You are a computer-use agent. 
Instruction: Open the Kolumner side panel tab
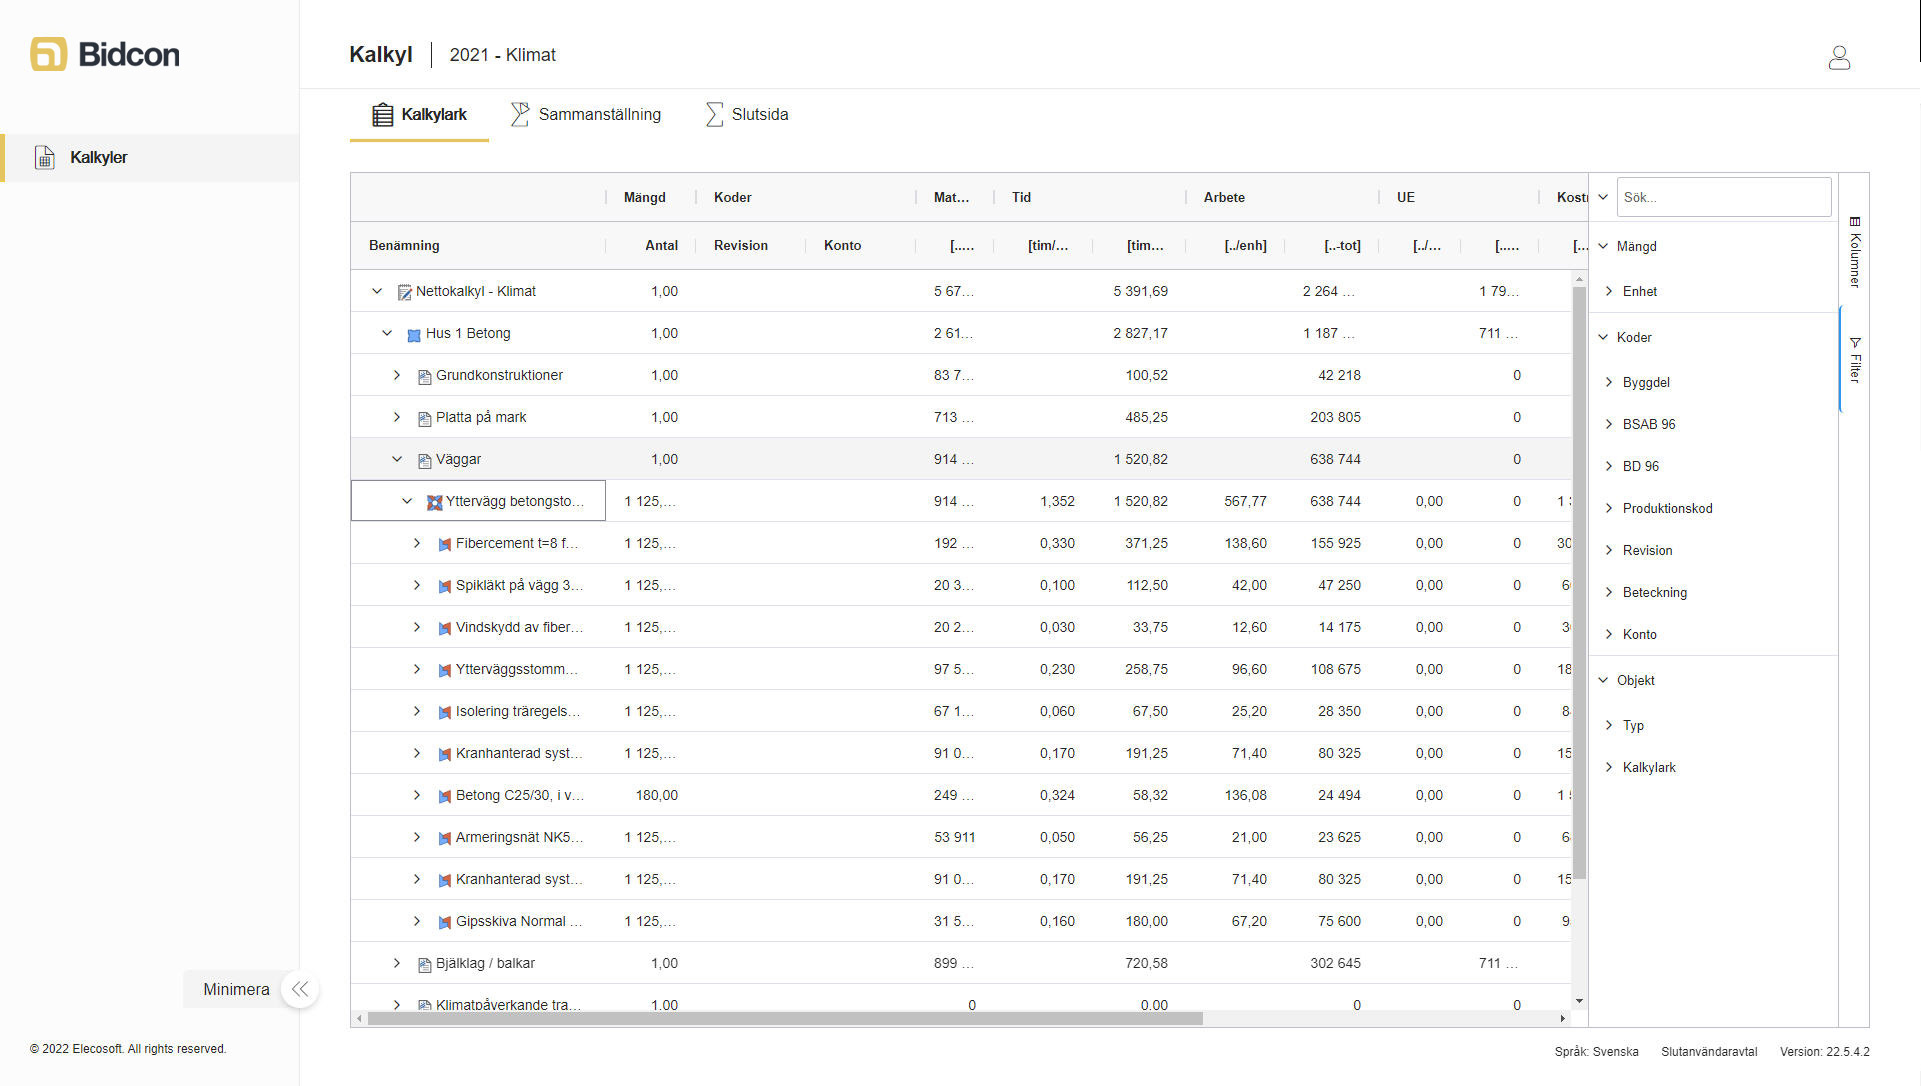point(1854,252)
